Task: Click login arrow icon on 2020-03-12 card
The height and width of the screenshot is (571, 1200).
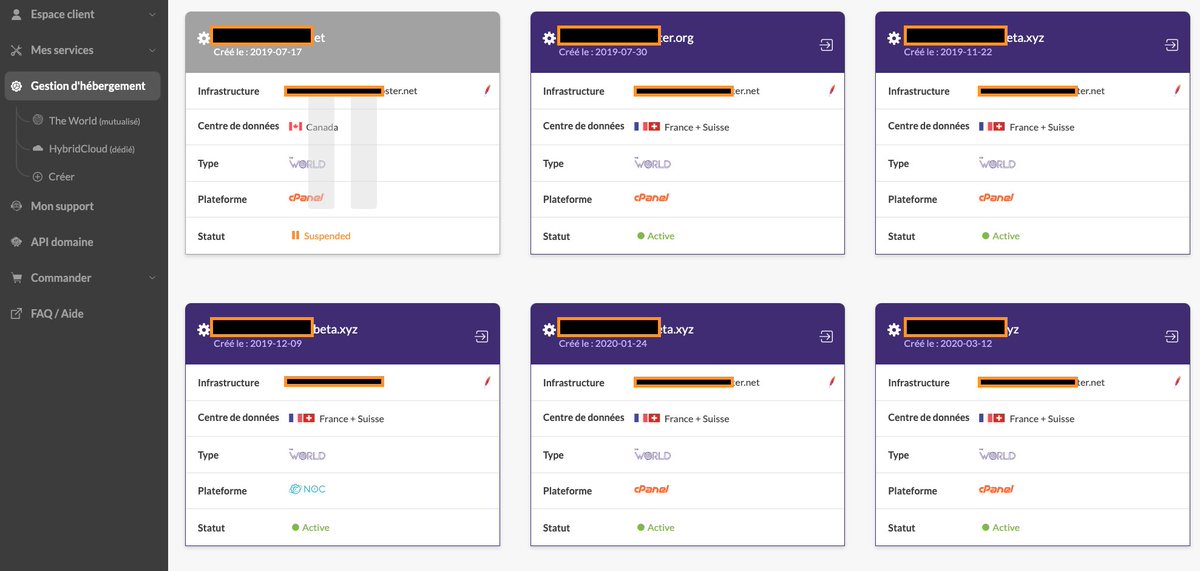Action: (1172, 337)
